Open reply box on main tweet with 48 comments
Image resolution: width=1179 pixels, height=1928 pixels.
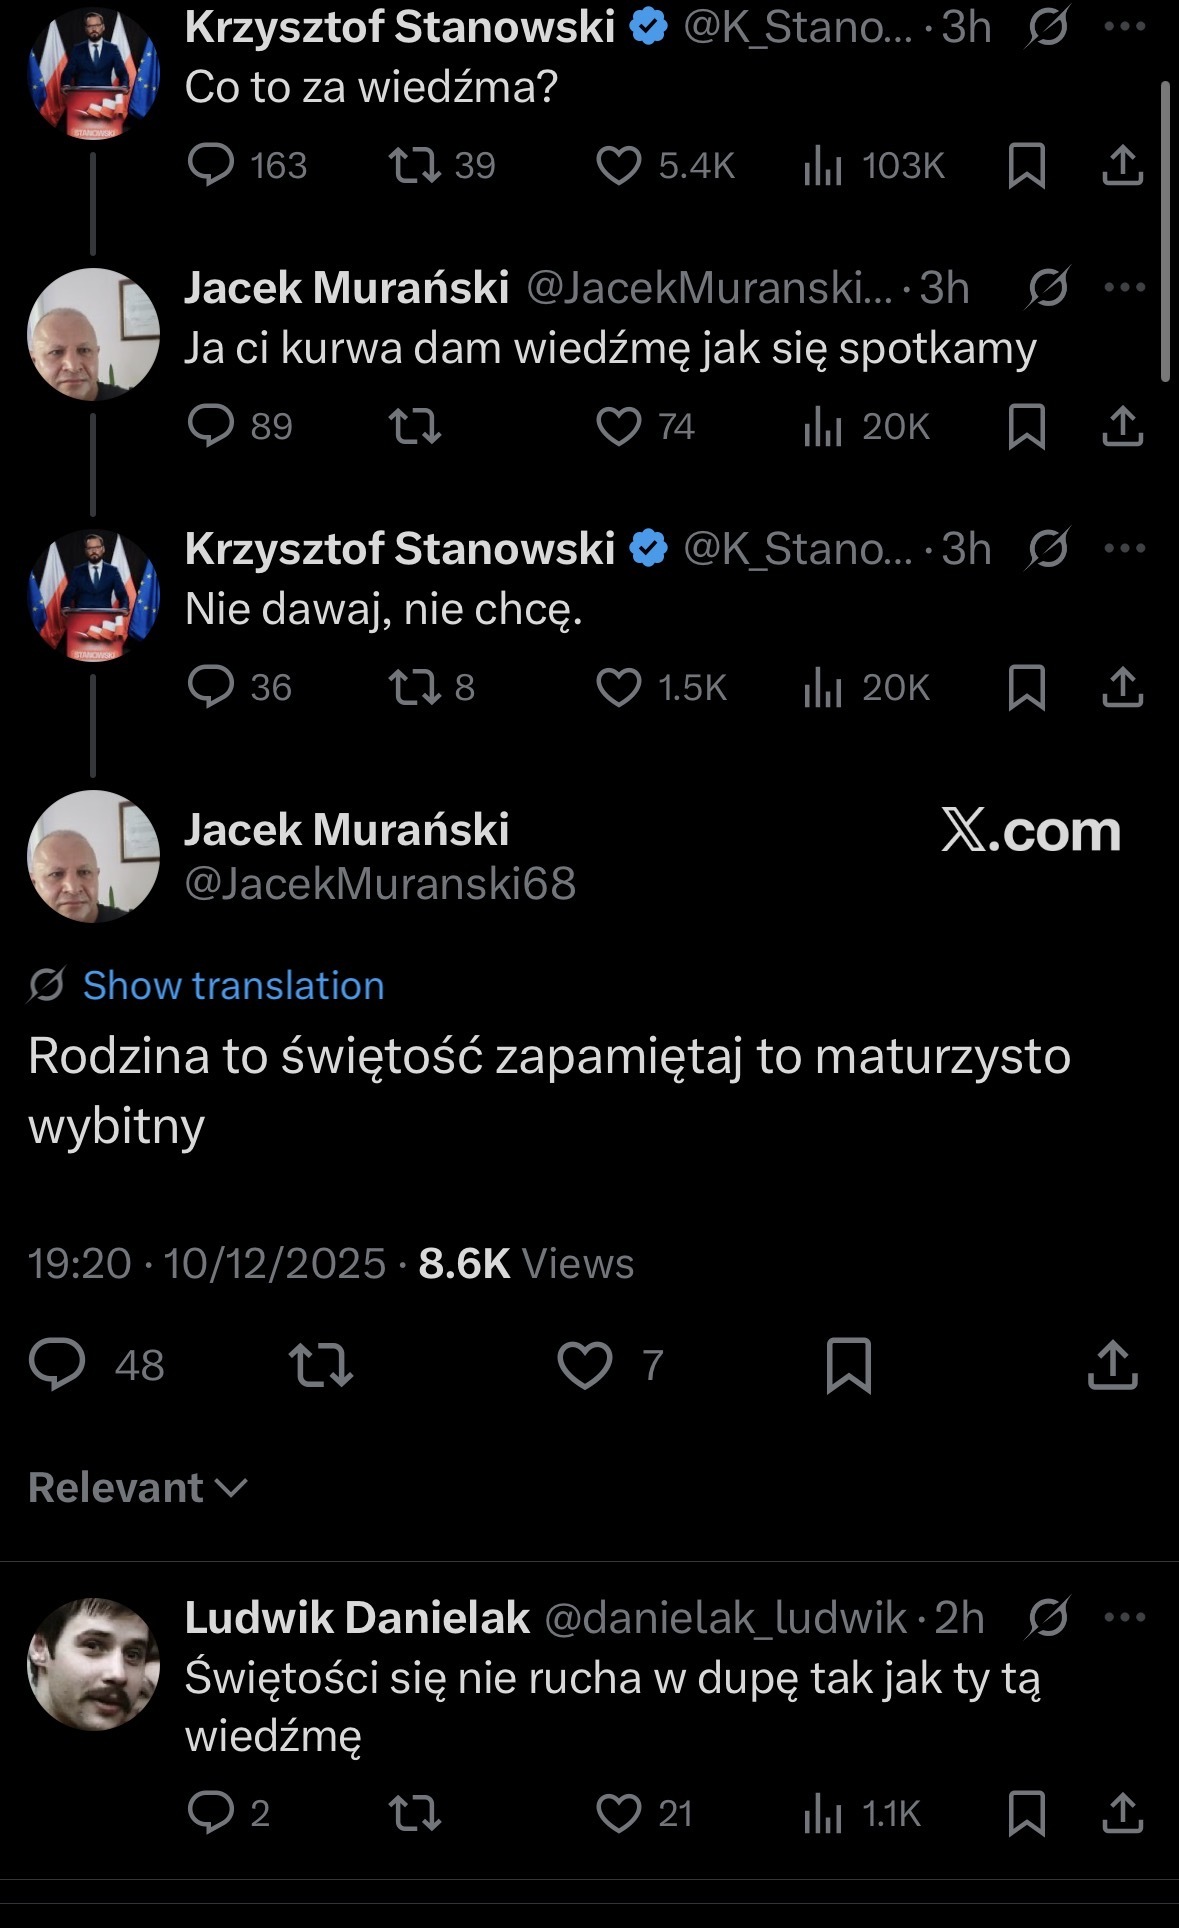click(x=58, y=1365)
